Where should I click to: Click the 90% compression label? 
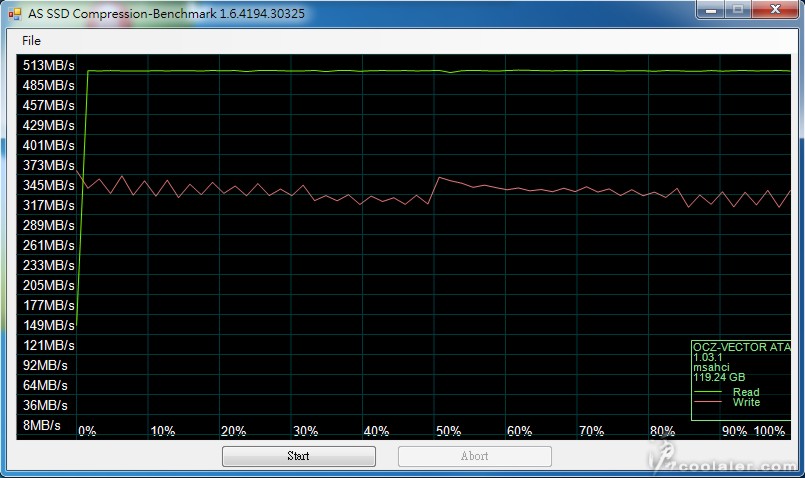click(x=735, y=431)
